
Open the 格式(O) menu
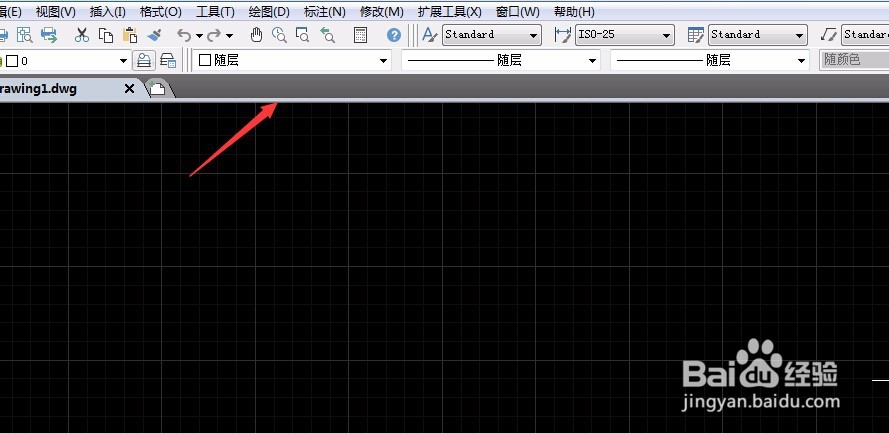(161, 12)
